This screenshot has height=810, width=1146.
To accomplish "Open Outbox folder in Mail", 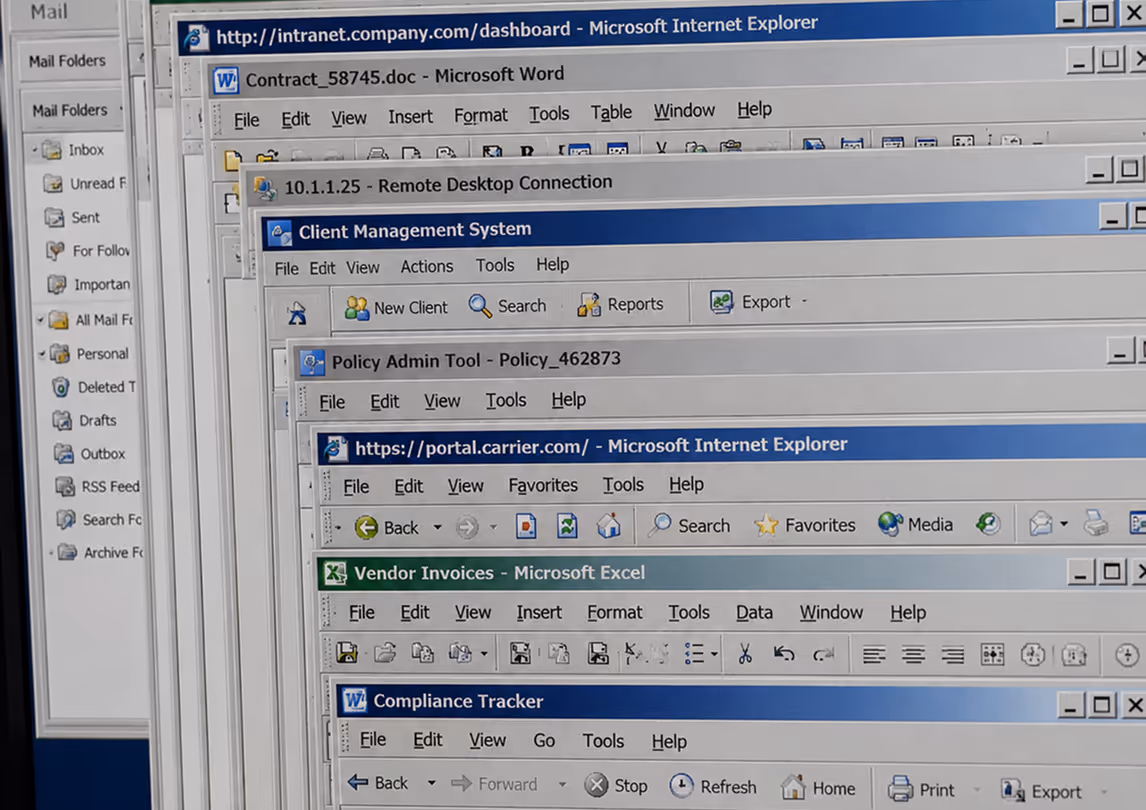I will (x=90, y=454).
